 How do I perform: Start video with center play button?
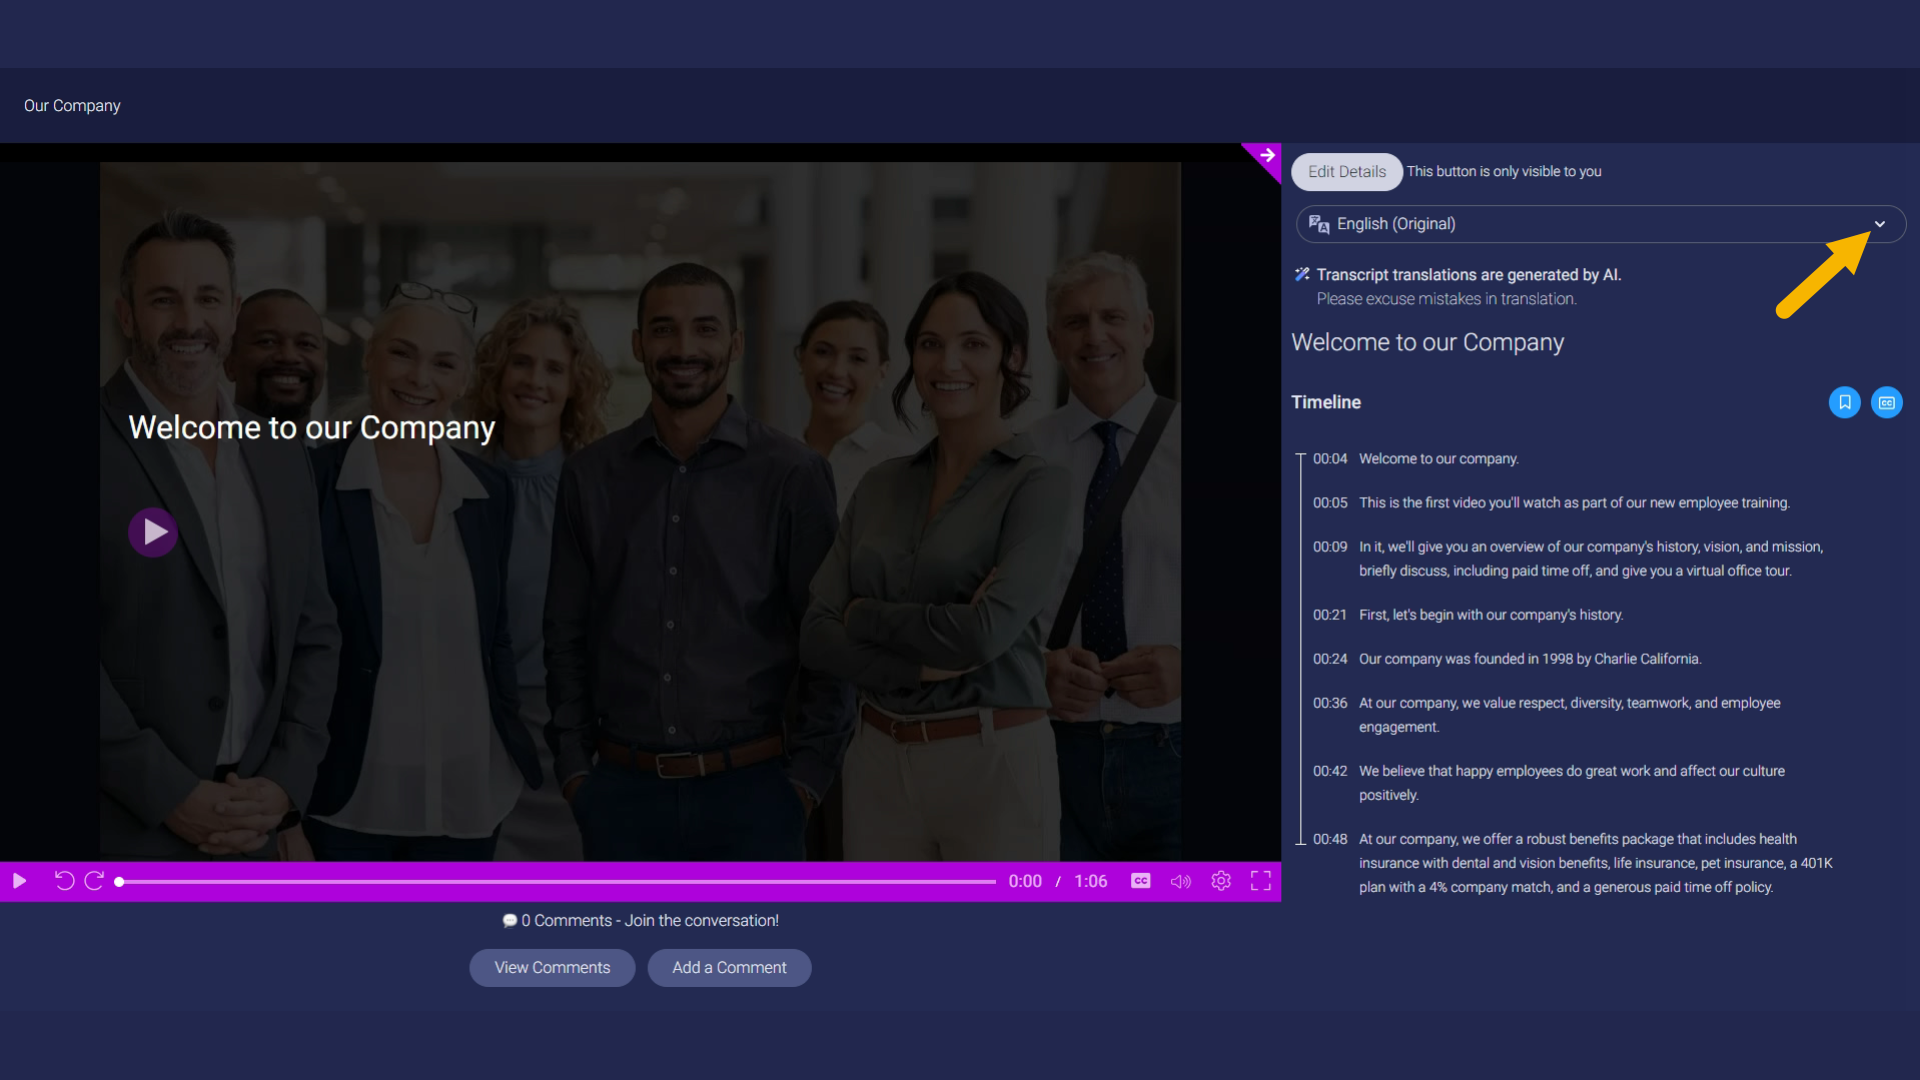point(153,532)
